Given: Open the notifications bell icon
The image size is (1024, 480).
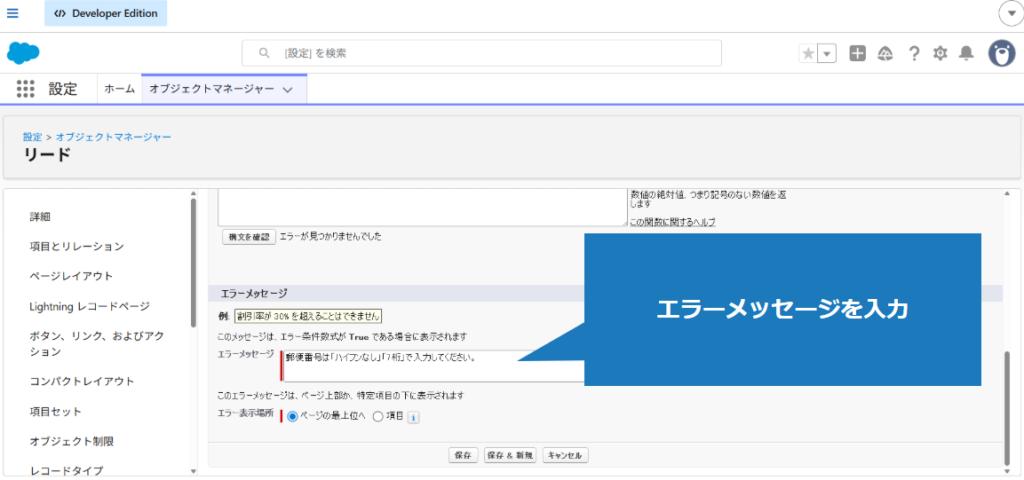Looking at the screenshot, I should (966, 54).
